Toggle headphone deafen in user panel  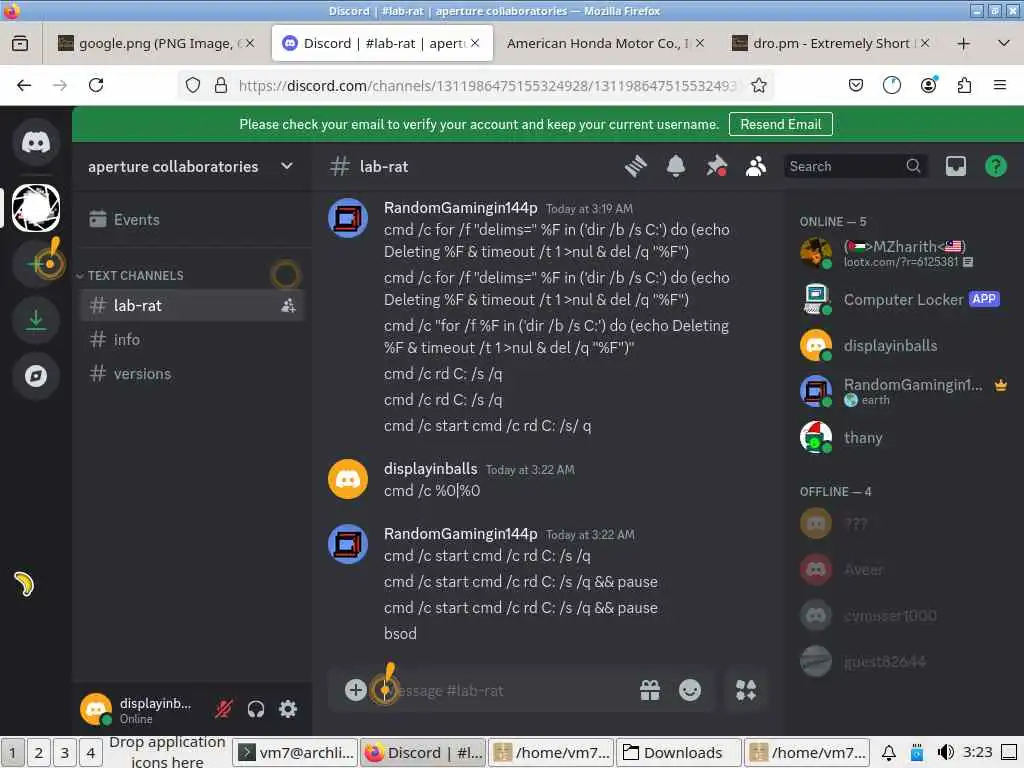(x=256, y=709)
